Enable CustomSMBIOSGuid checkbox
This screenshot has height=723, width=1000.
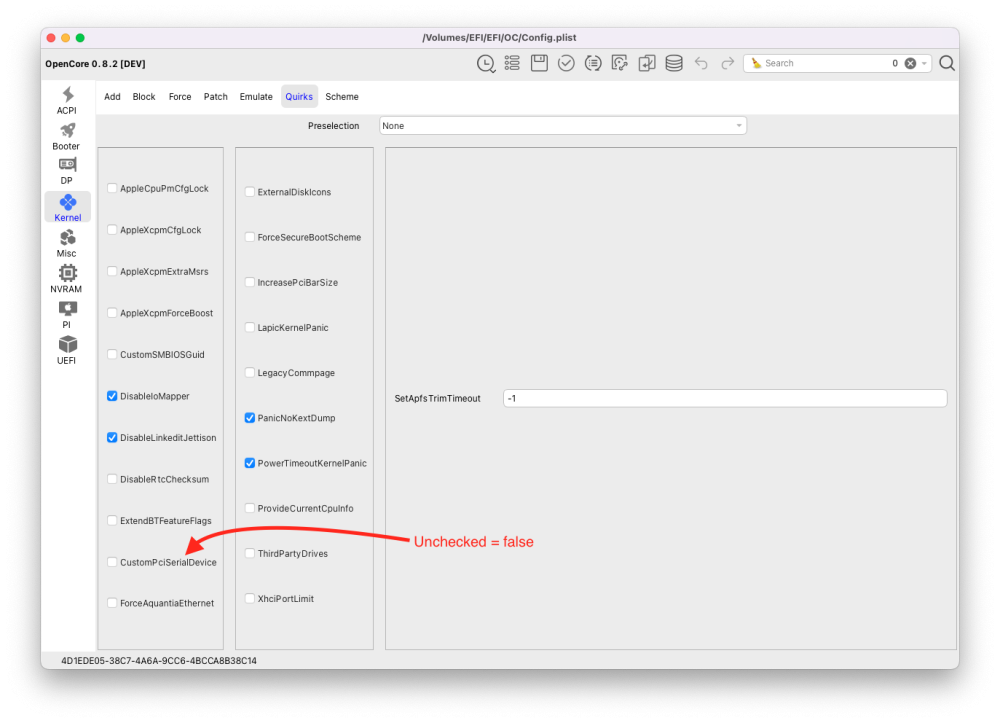pos(112,354)
